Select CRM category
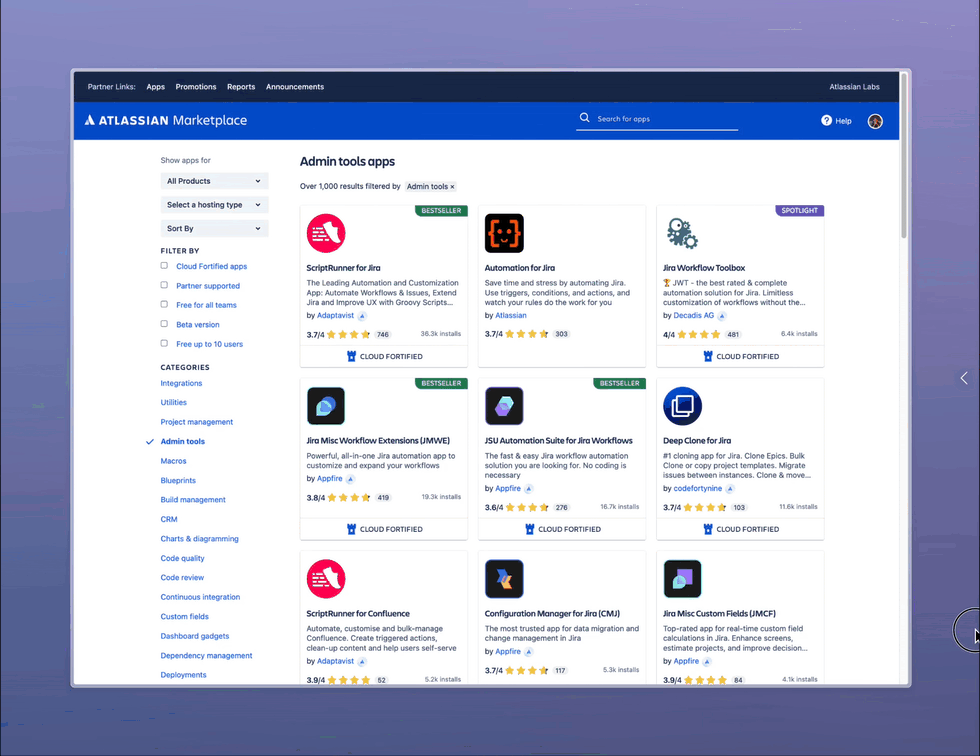The image size is (980, 756). coord(169,519)
